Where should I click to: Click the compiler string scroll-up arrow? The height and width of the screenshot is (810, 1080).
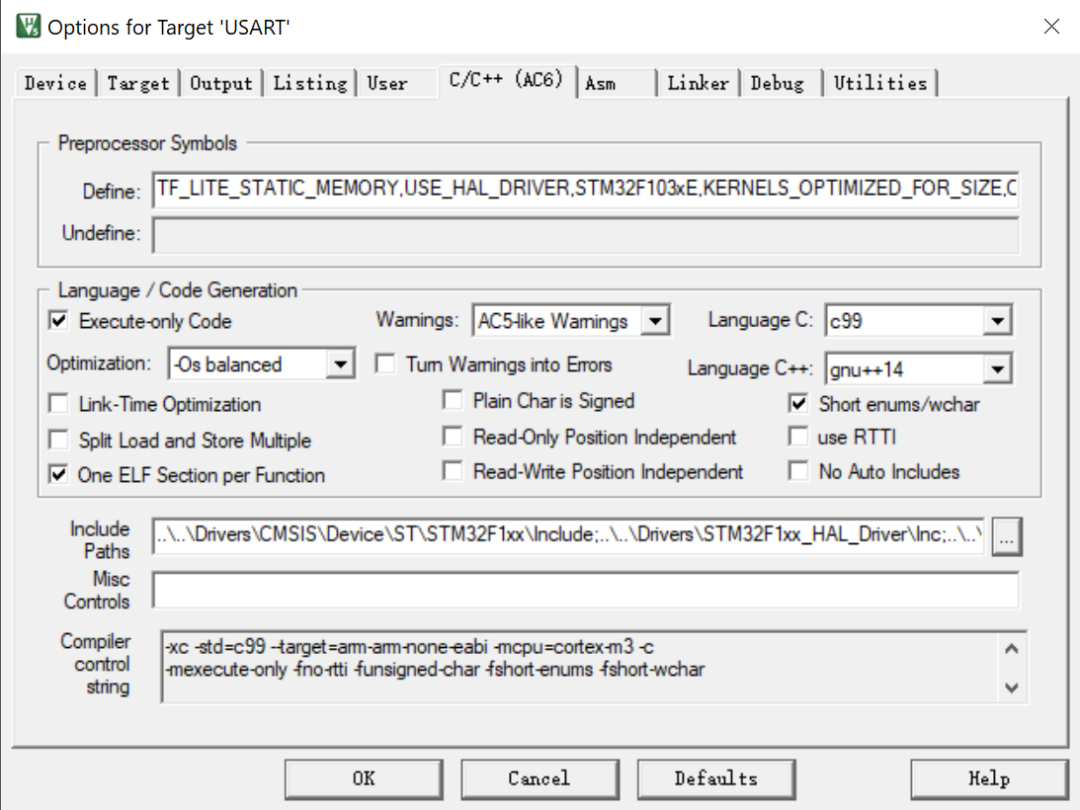click(1011, 648)
